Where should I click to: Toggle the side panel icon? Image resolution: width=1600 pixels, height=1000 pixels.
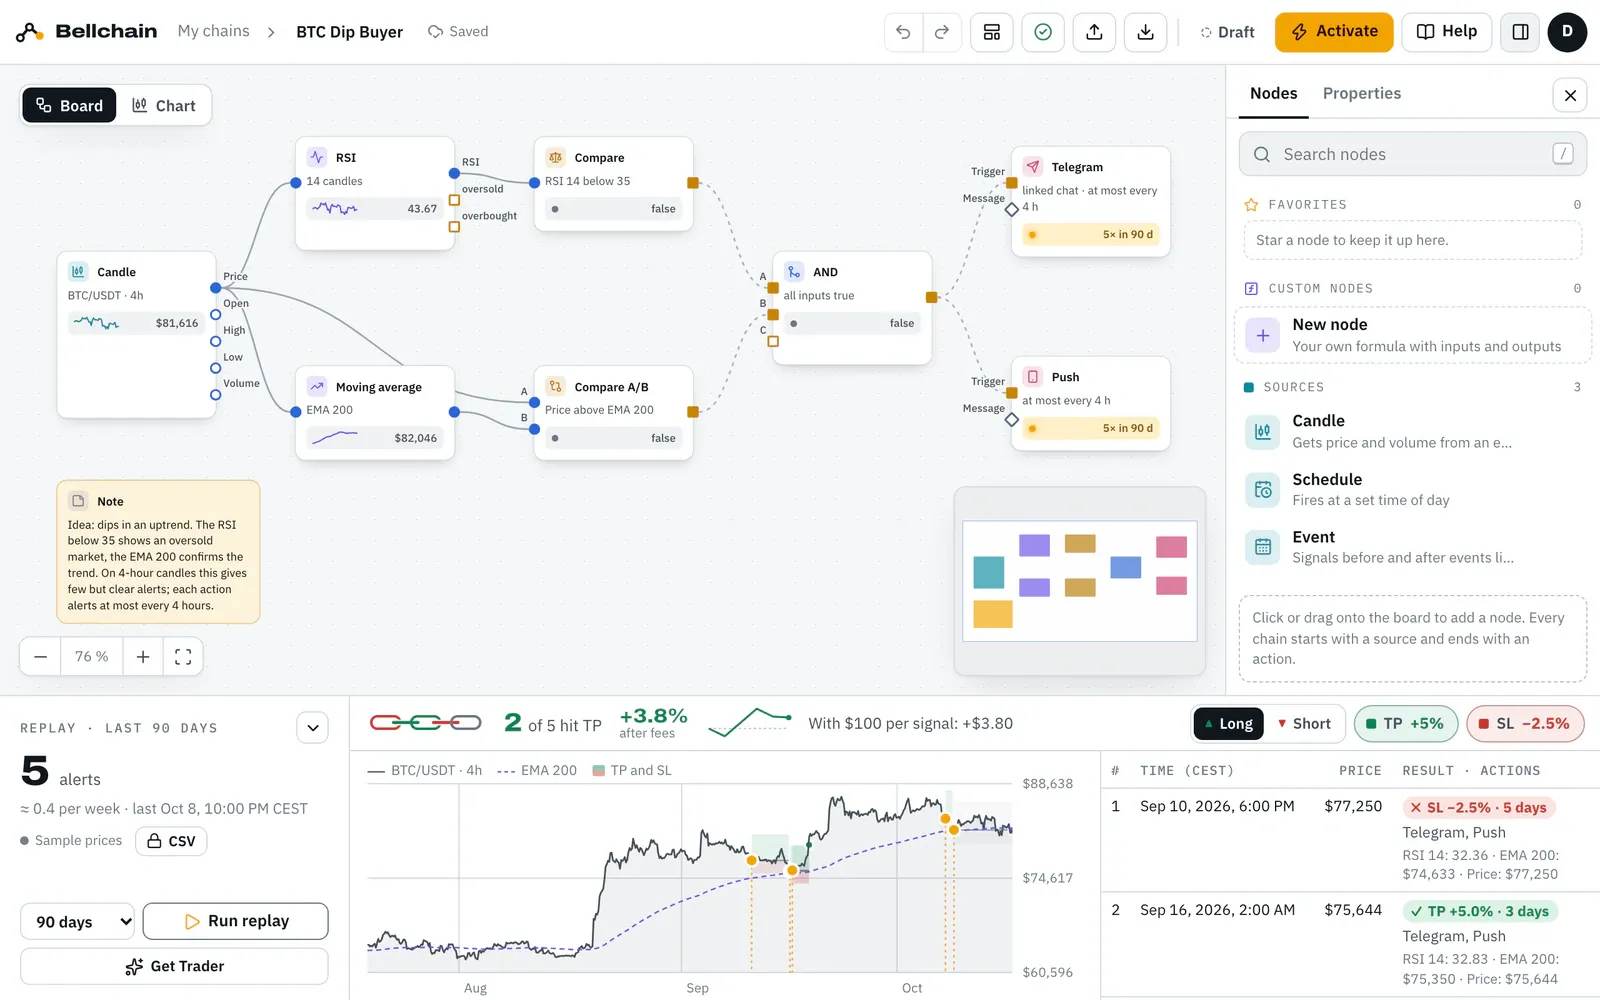click(1520, 32)
